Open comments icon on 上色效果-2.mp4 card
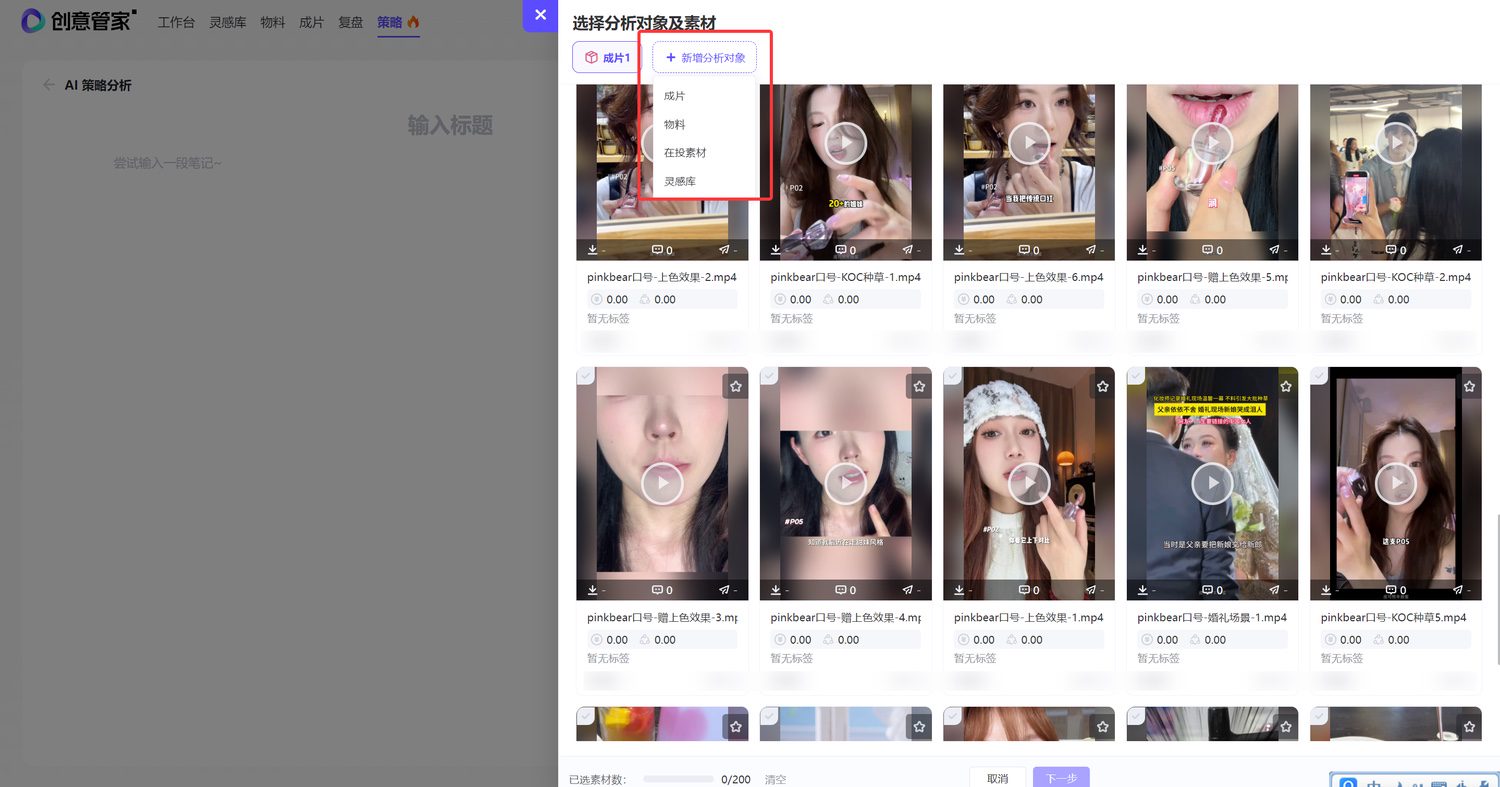Image resolution: width=1500 pixels, height=787 pixels. pyautogui.click(x=657, y=250)
